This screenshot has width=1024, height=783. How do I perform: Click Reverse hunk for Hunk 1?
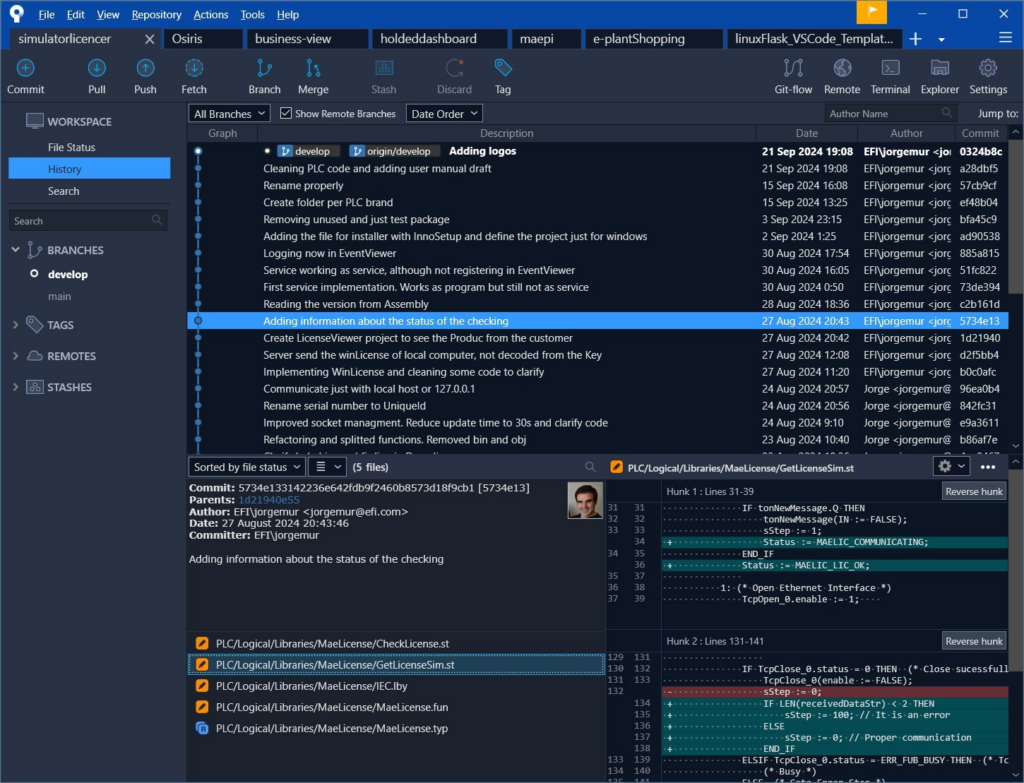tap(973, 491)
